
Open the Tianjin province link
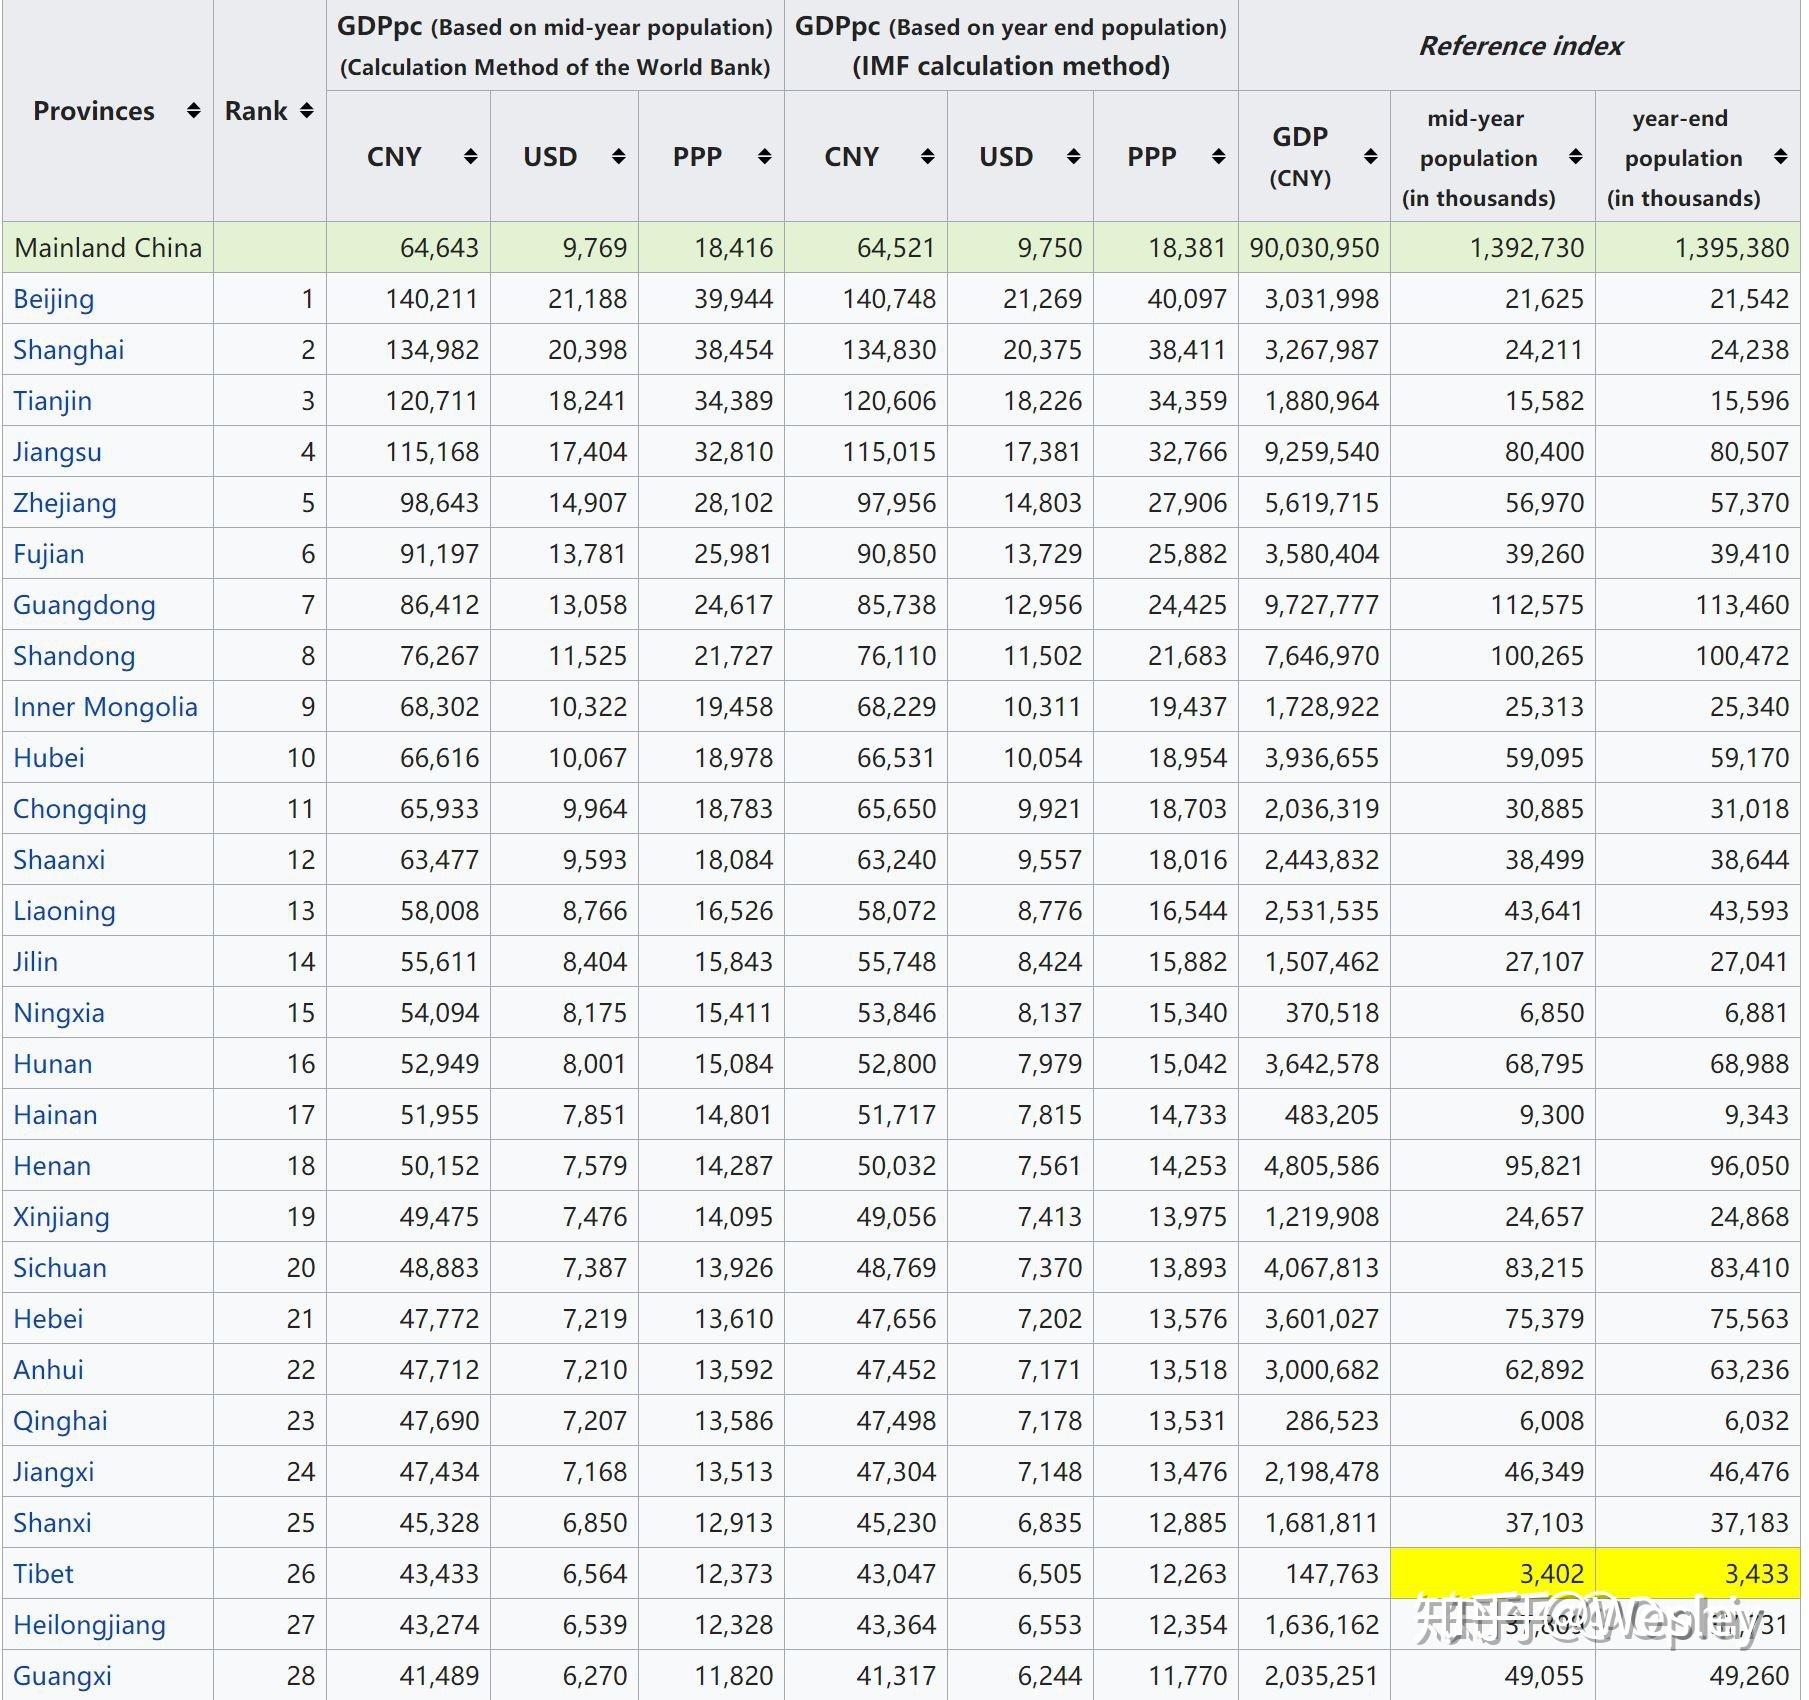click(x=52, y=401)
